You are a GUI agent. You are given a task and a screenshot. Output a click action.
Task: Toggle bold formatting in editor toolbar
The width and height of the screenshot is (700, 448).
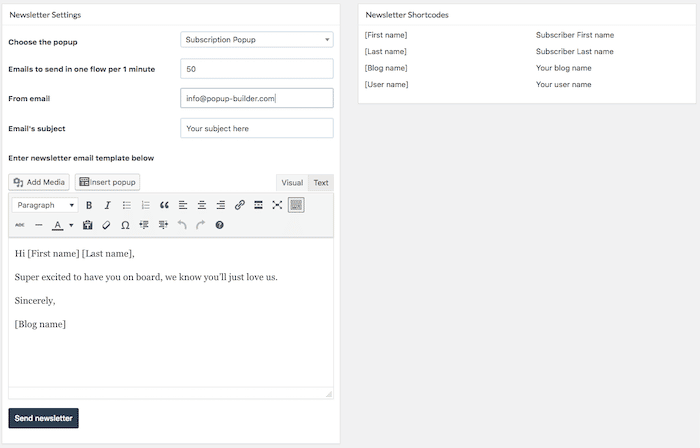(x=89, y=205)
